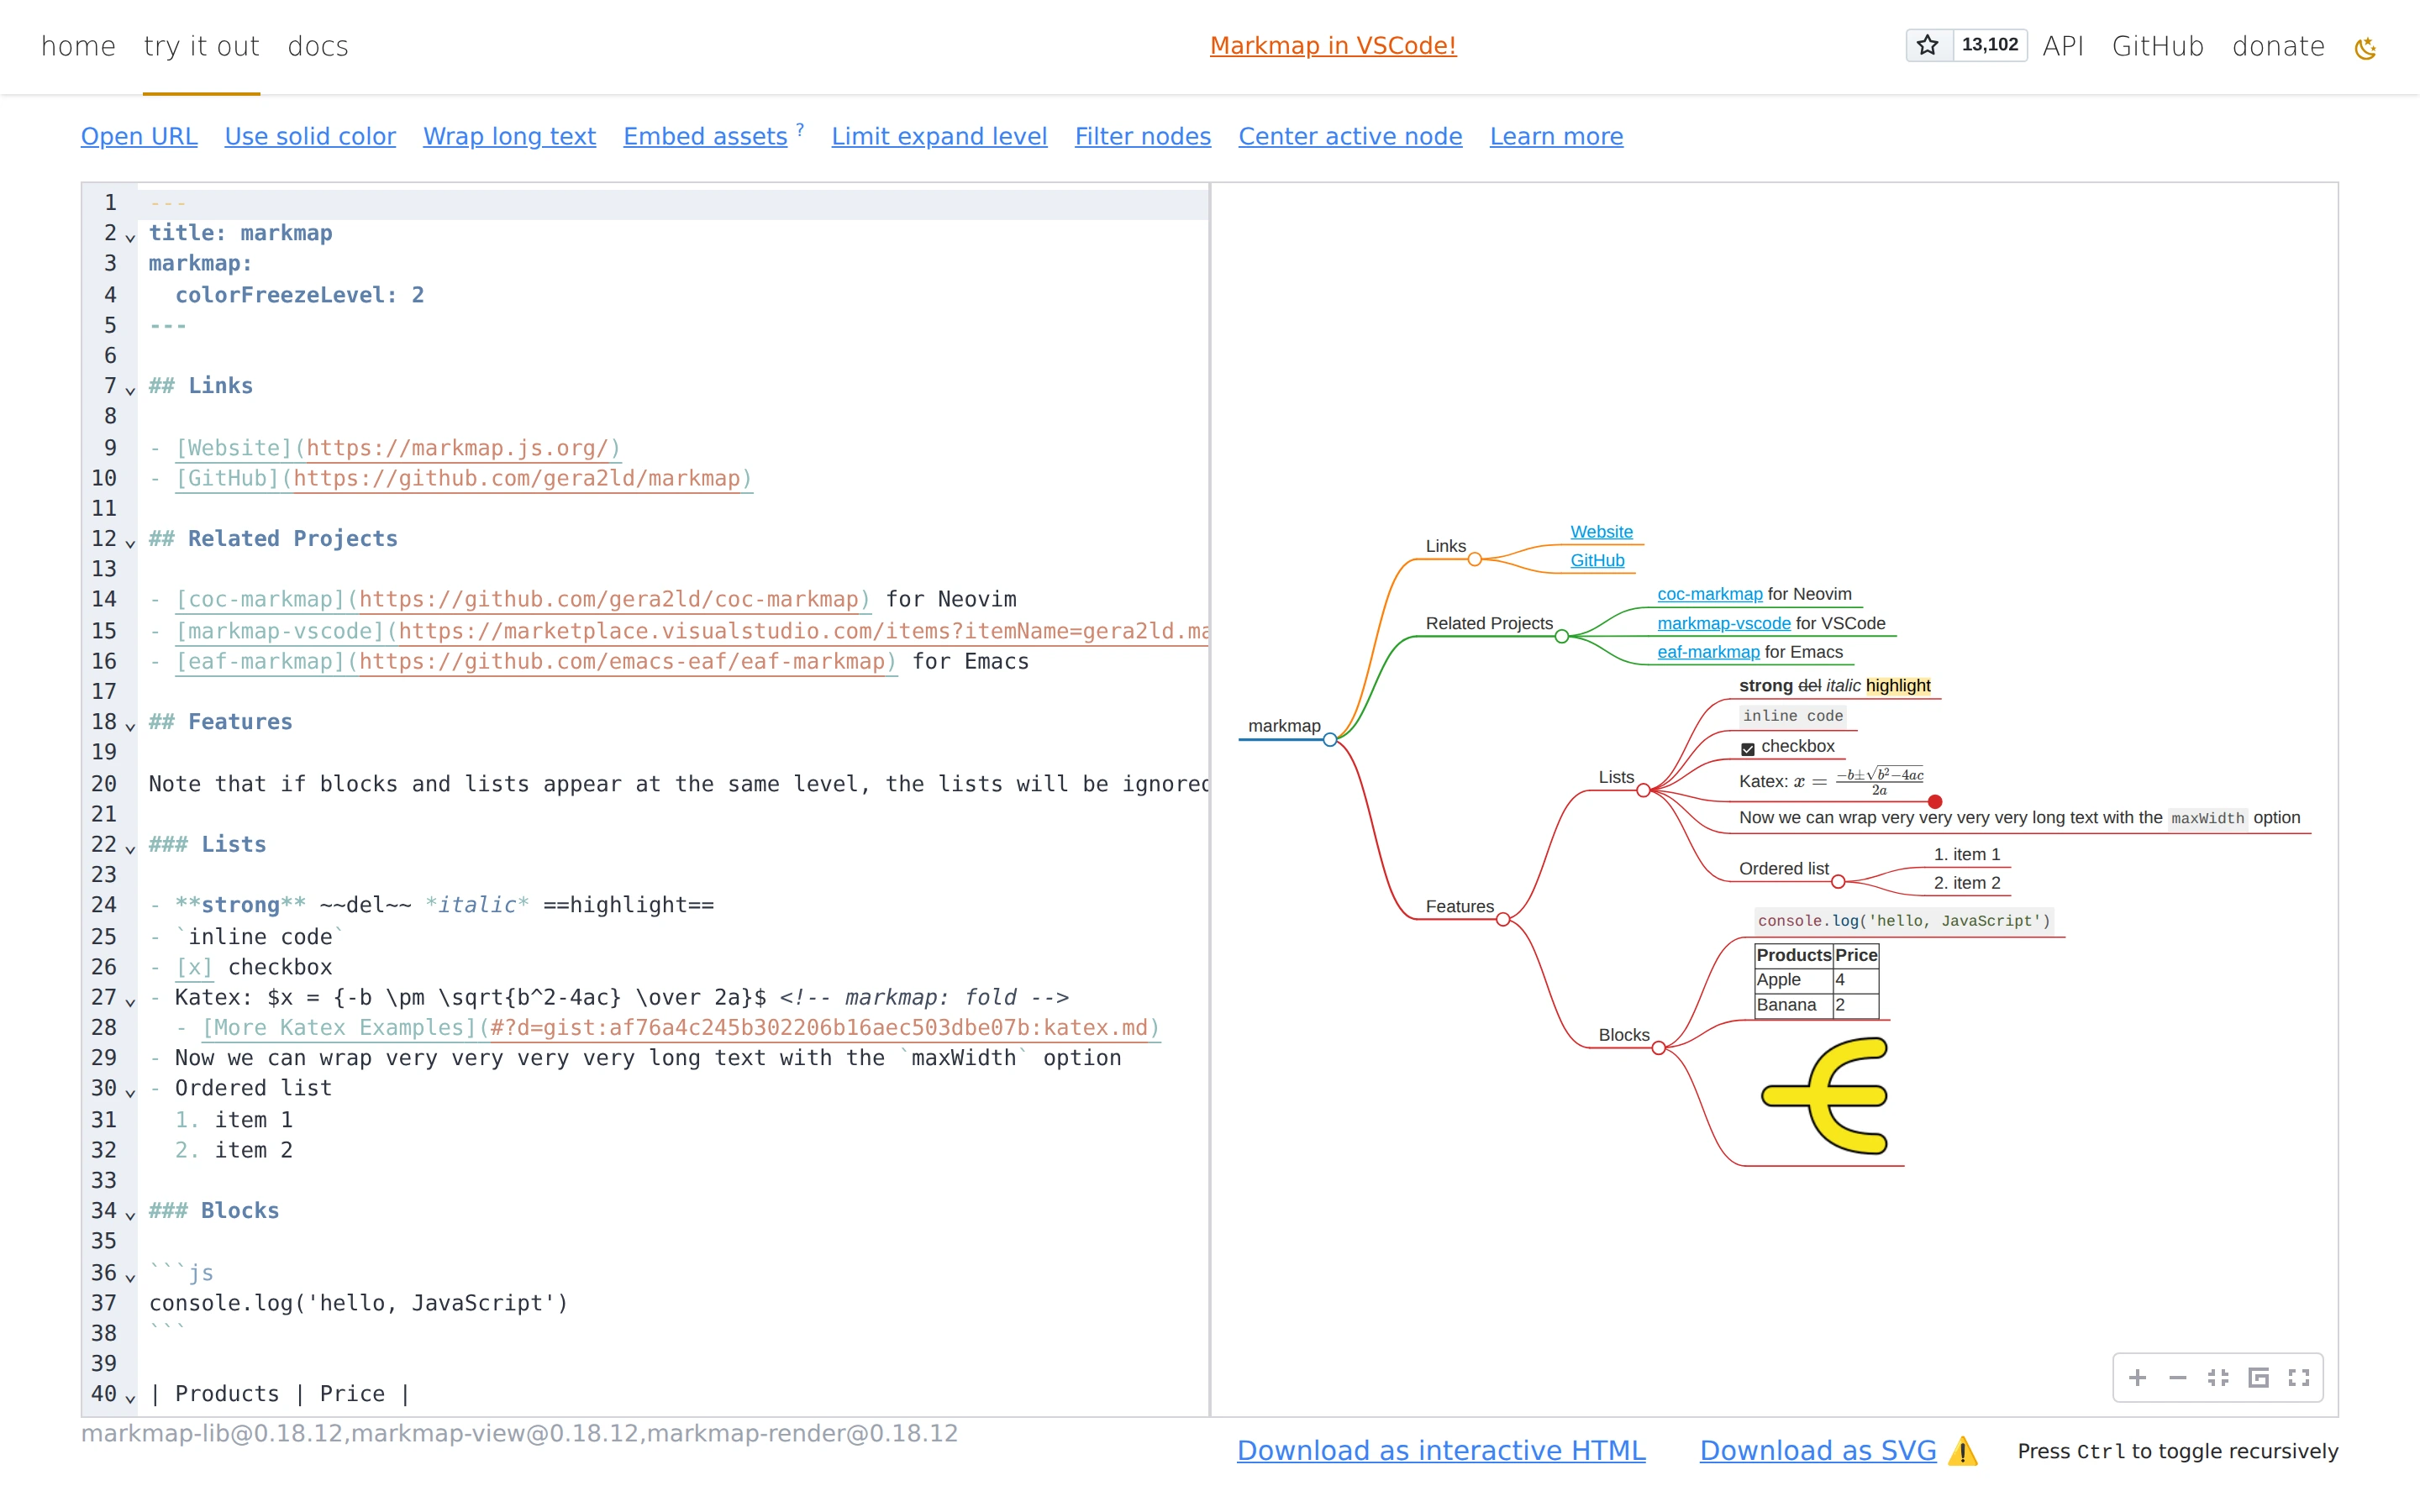The height and width of the screenshot is (1512, 2420).
Task: Click the Use solid color option
Action: [x=310, y=136]
